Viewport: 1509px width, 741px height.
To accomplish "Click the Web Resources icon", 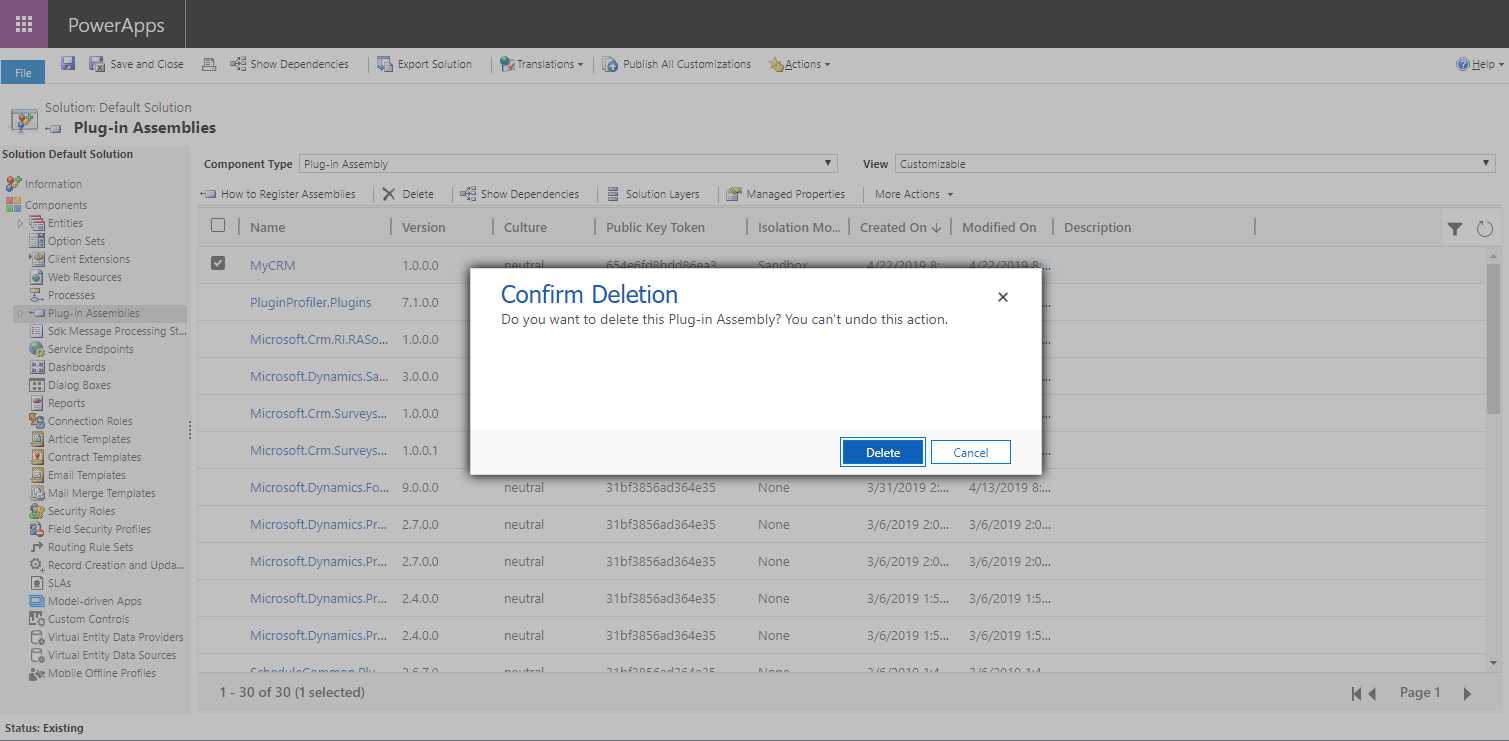I will pyautogui.click(x=38, y=277).
